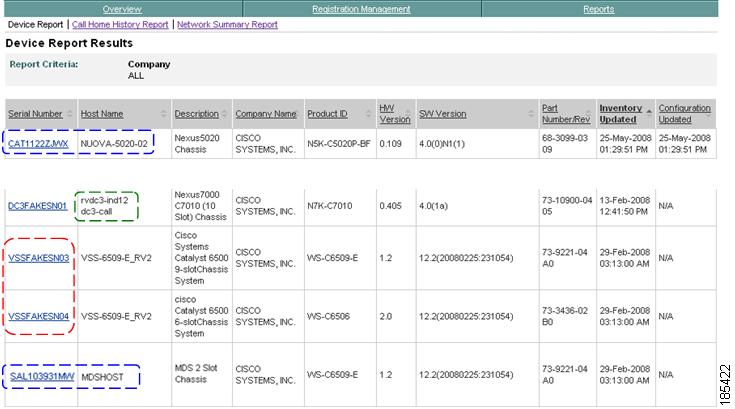
Task: Click the SW Version column header
Action: click(442, 114)
